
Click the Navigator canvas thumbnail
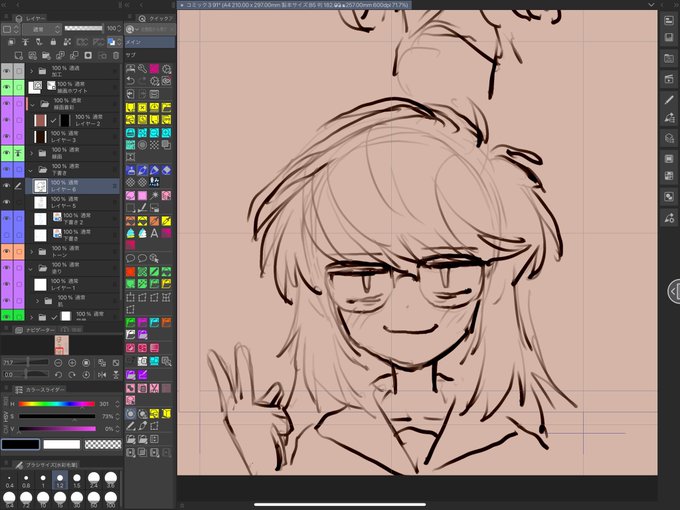tap(62, 345)
